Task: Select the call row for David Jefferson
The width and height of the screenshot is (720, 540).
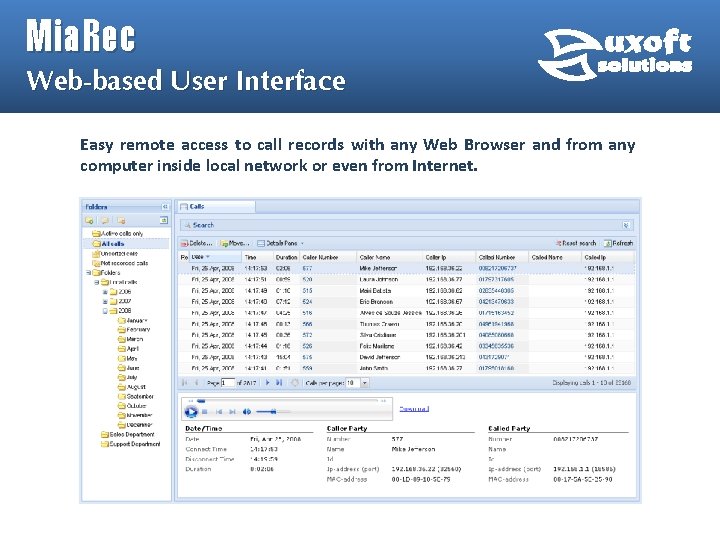Action: tap(407, 357)
